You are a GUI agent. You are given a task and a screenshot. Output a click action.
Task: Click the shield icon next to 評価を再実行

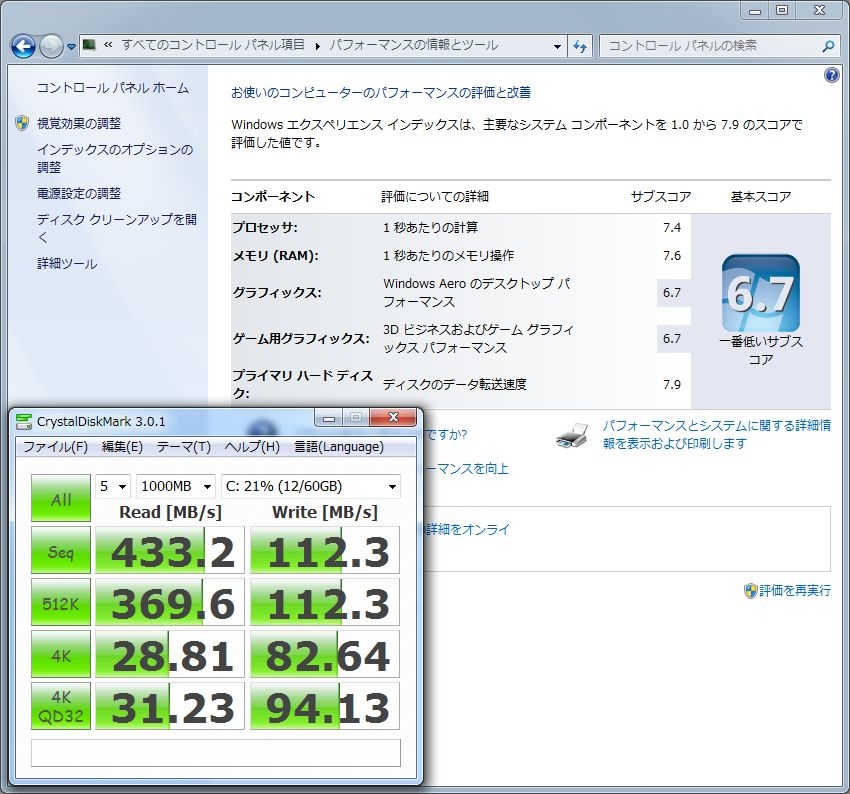pos(750,590)
